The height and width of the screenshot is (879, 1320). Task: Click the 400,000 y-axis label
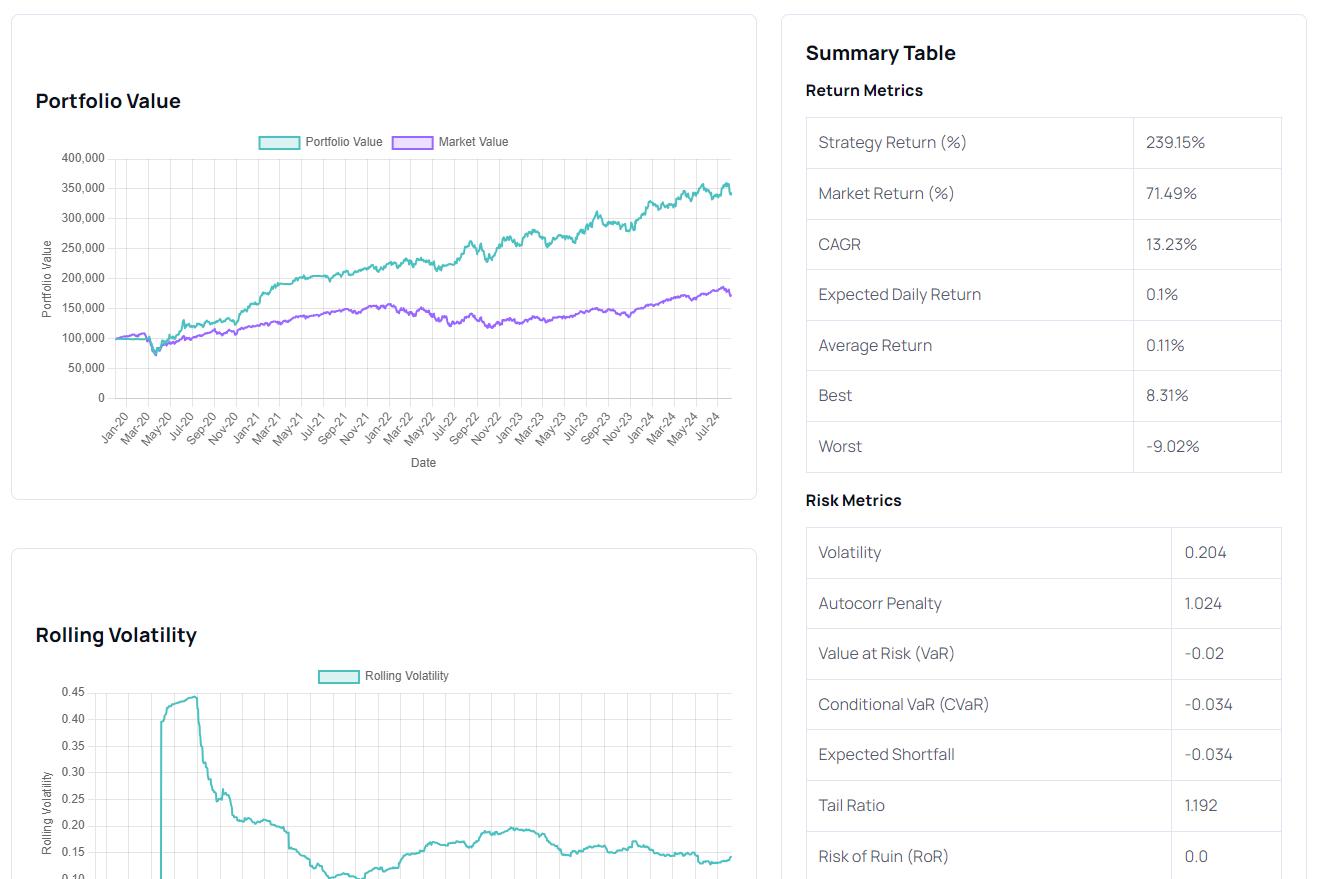pos(82,158)
